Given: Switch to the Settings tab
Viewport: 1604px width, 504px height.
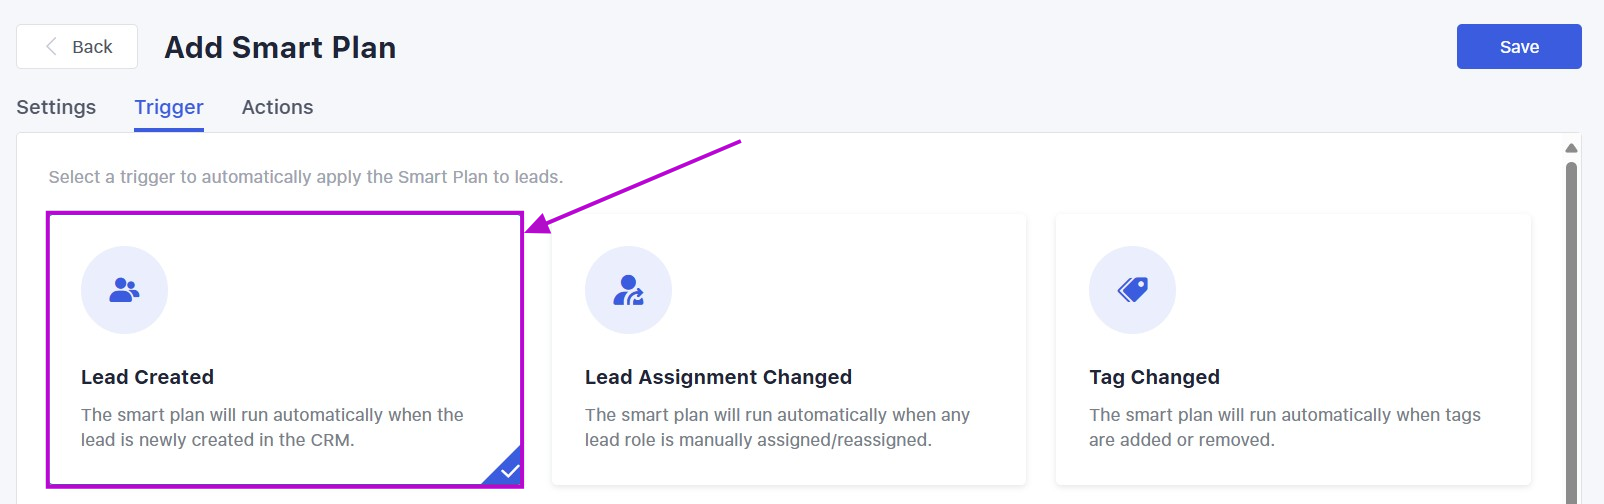Looking at the screenshot, I should click(x=56, y=107).
